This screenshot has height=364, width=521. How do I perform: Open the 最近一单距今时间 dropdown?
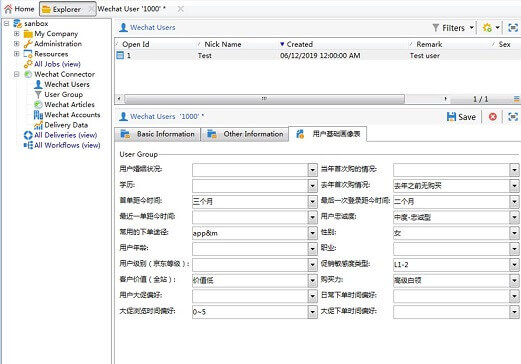coord(312,217)
